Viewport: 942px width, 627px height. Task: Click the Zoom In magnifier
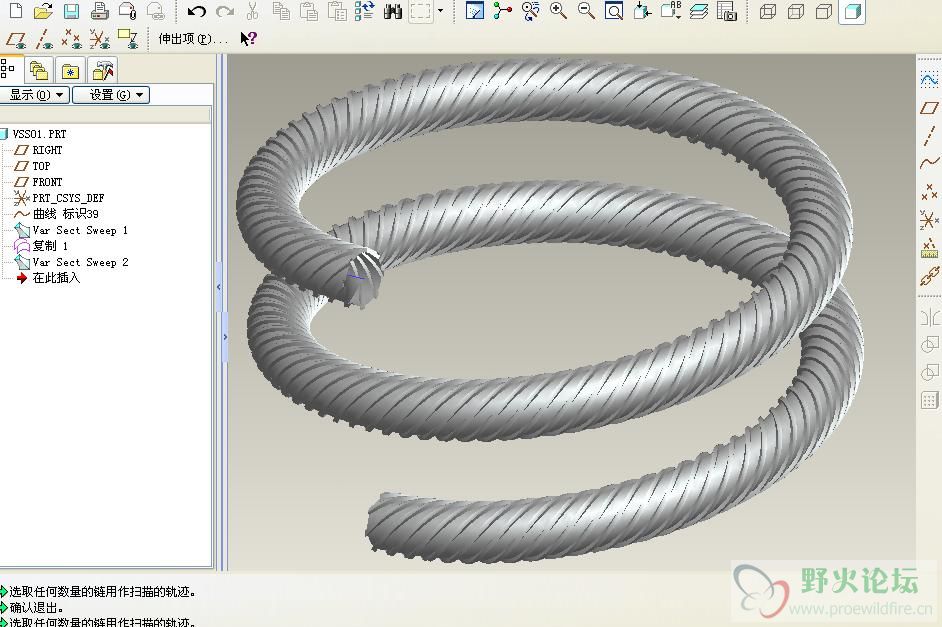[558, 11]
